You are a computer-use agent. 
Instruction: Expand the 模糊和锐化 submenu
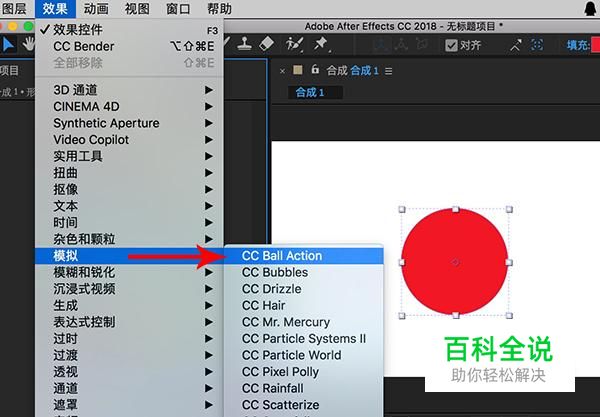coord(129,272)
